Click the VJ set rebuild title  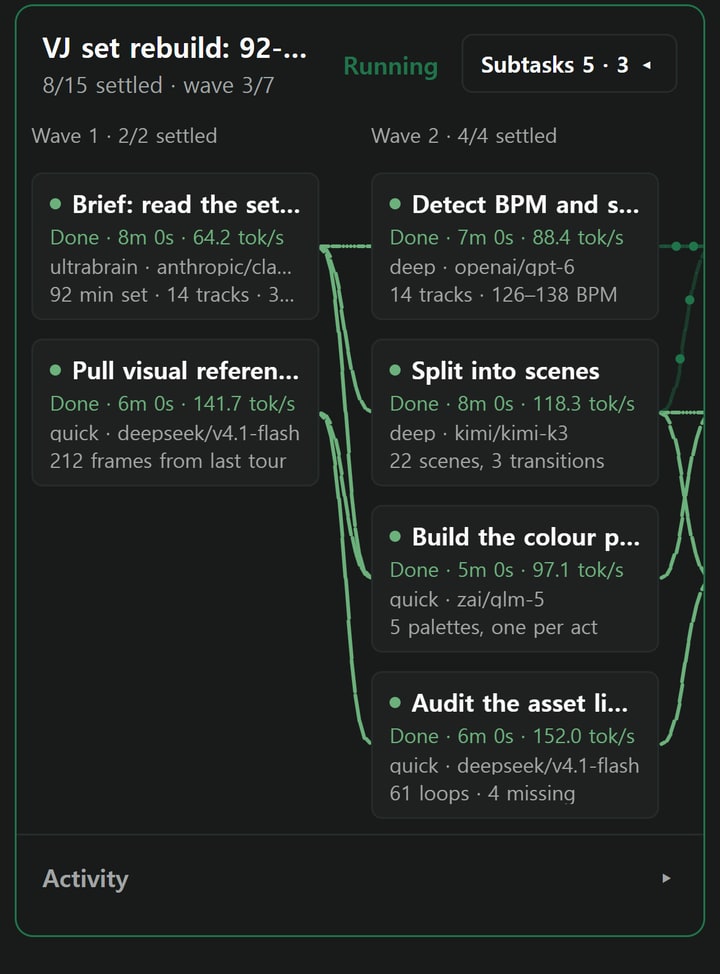coord(175,48)
